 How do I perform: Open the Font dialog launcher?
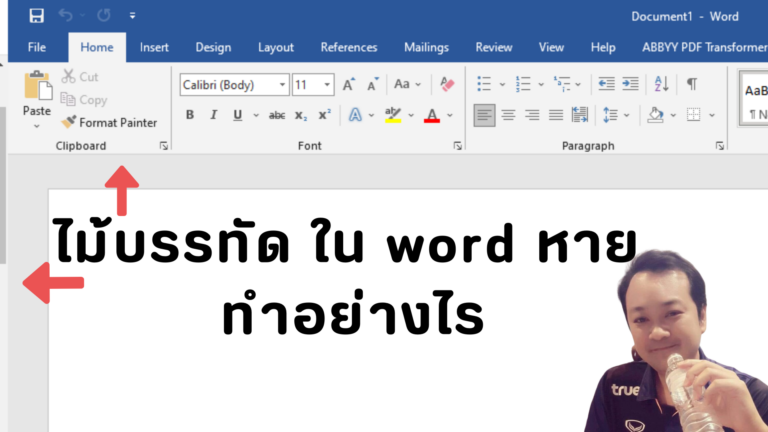point(457,146)
